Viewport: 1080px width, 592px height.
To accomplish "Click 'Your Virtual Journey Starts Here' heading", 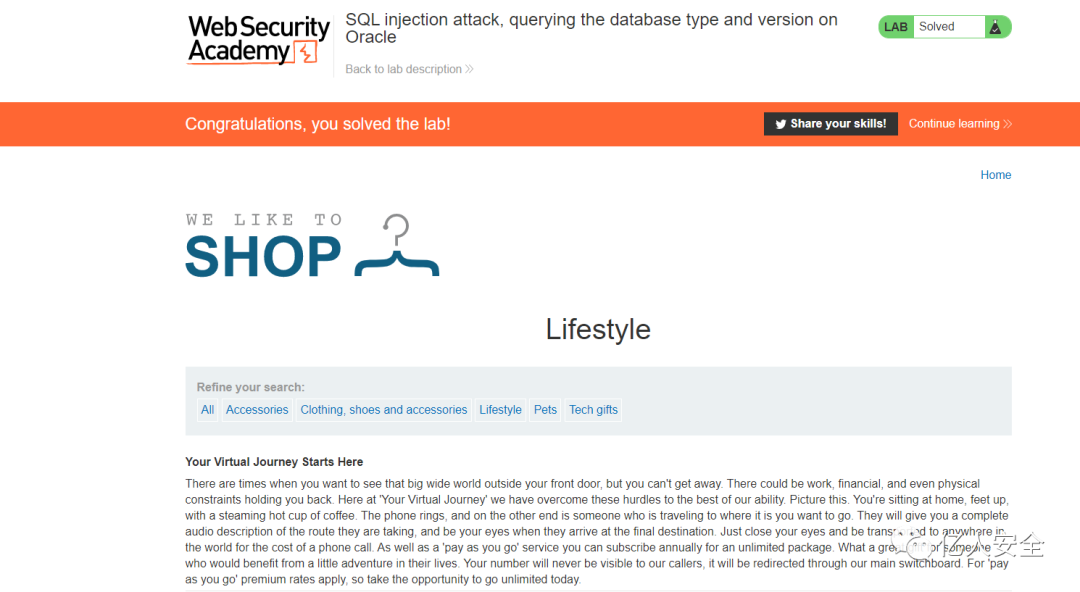I will 273,462.
